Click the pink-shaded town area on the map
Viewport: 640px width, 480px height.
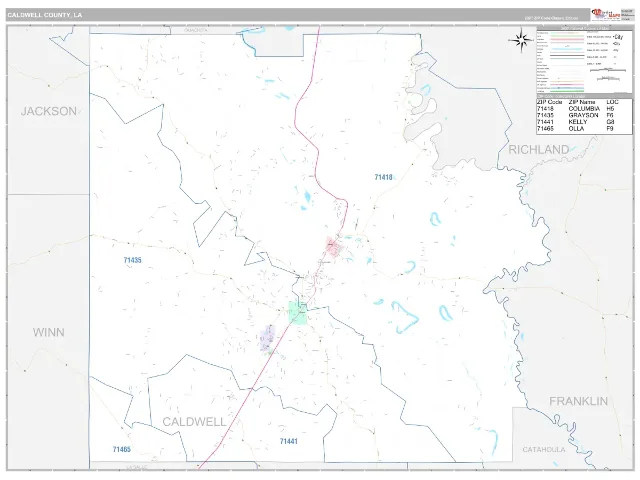click(333, 247)
